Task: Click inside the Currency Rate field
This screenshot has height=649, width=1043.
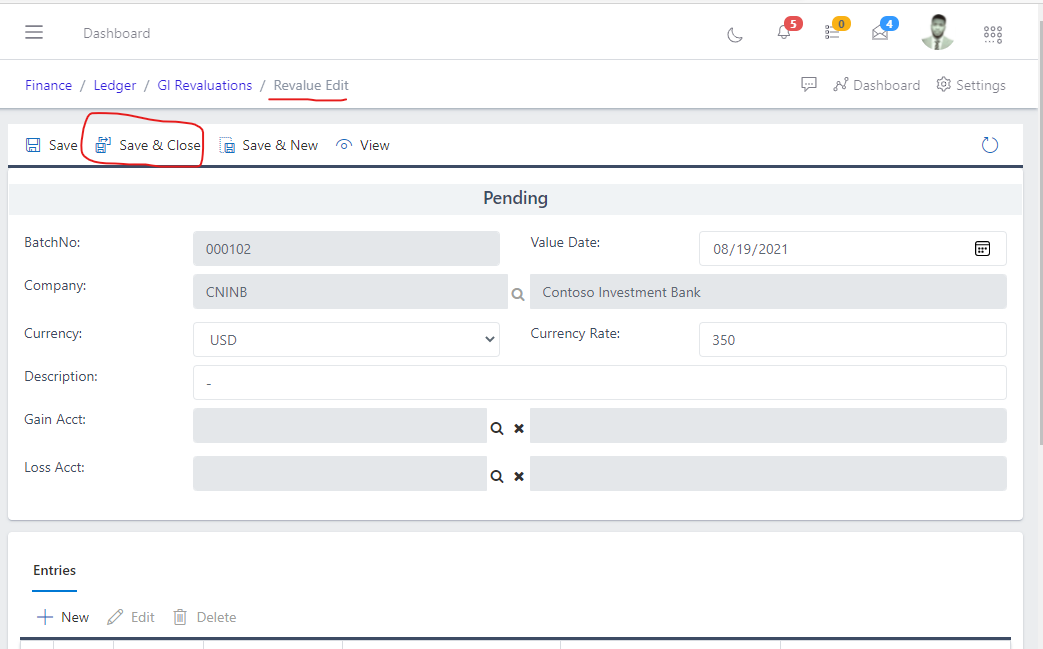Action: tap(851, 339)
